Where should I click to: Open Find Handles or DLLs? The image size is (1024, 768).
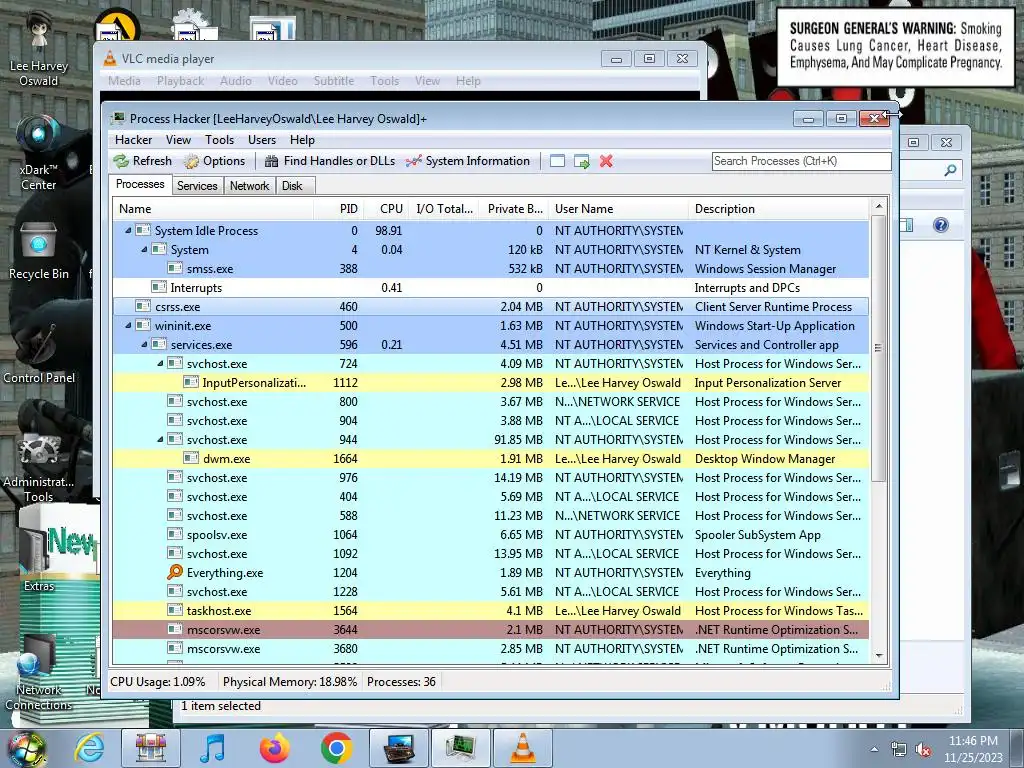tap(330, 161)
